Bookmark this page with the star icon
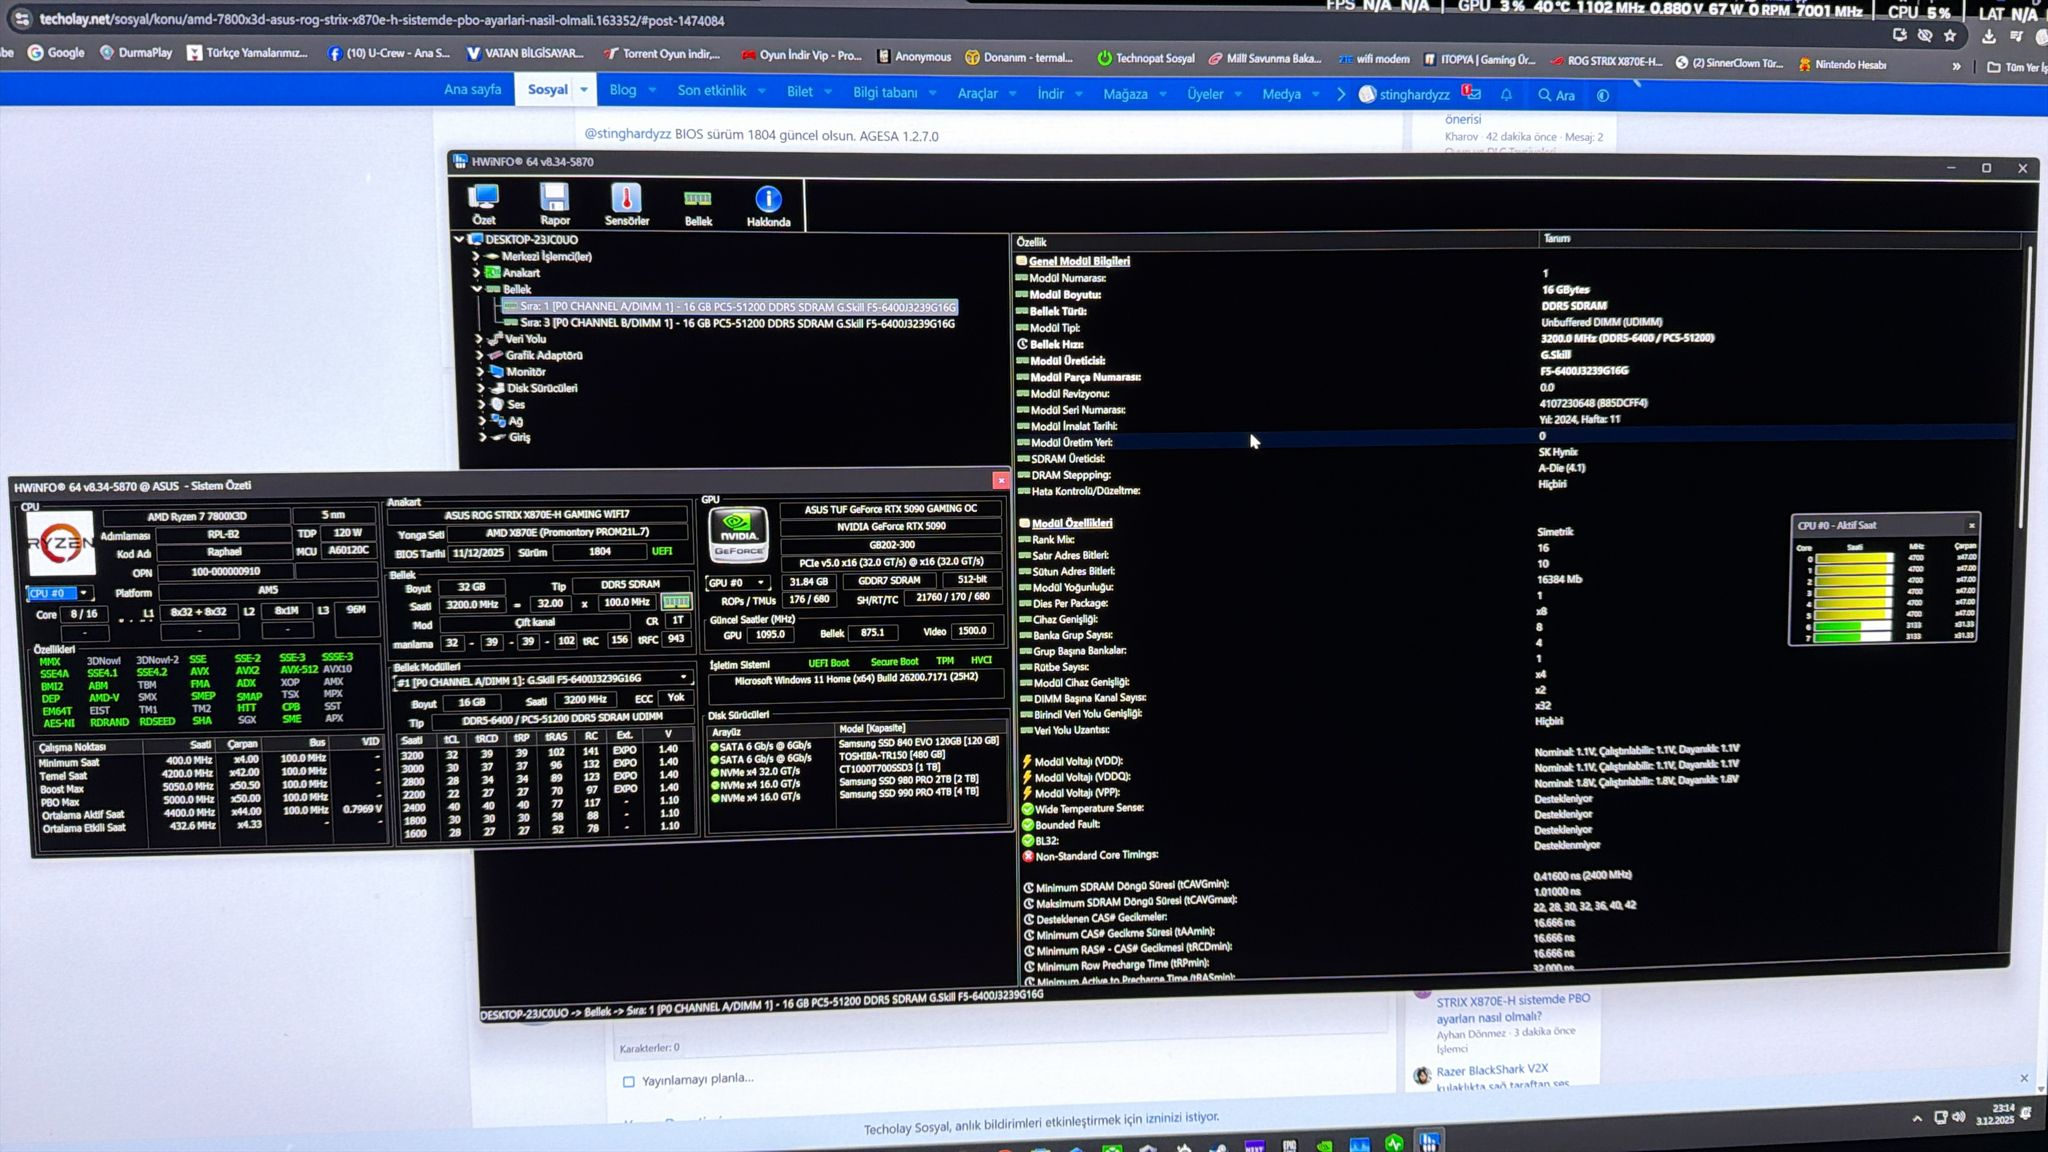 pyautogui.click(x=1950, y=36)
